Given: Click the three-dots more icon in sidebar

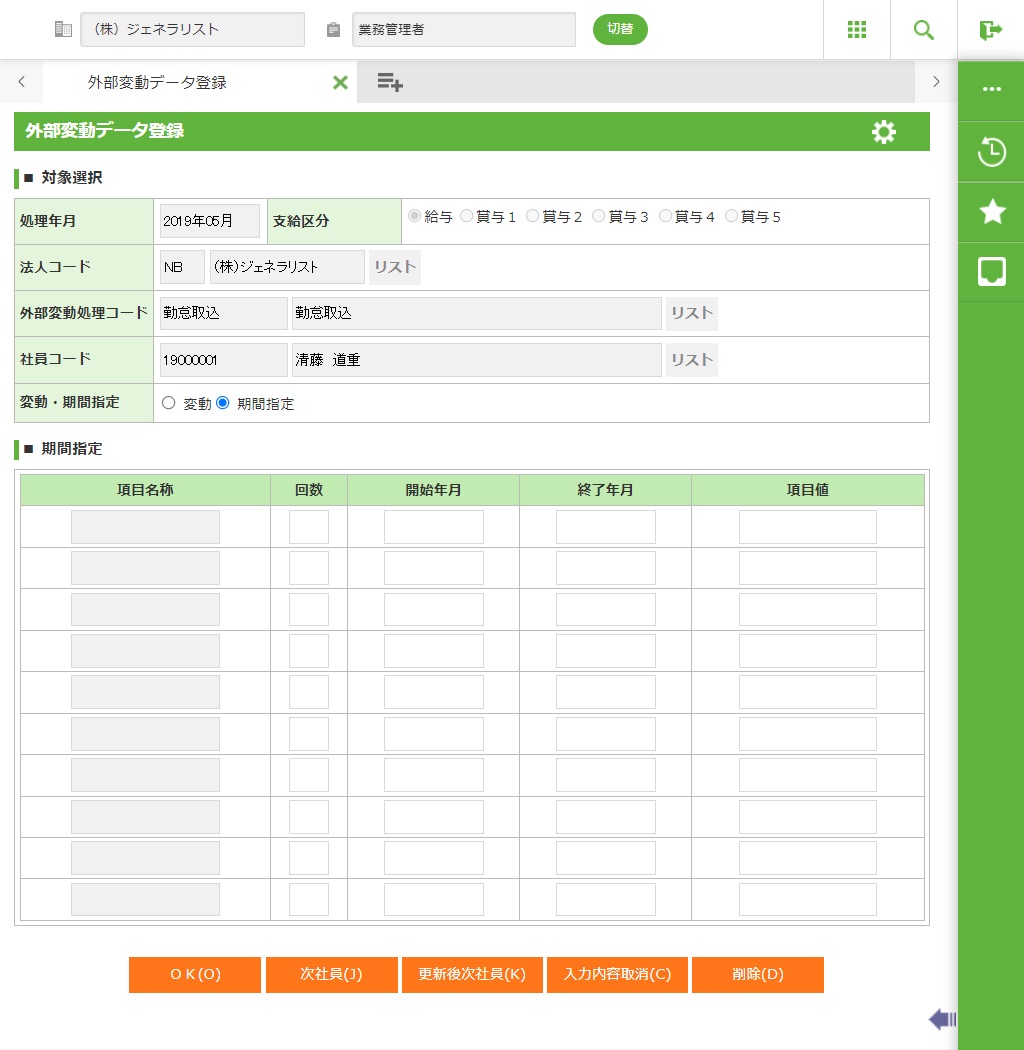Looking at the screenshot, I should (991, 89).
